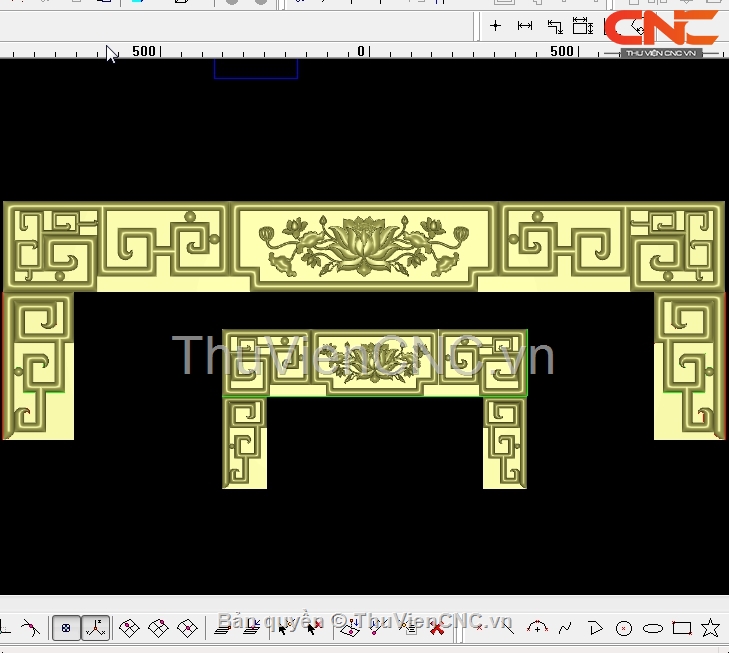Select the small lotus table relief
The width and height of the screenshot is (729, 653).
click(x=375, y=362)
